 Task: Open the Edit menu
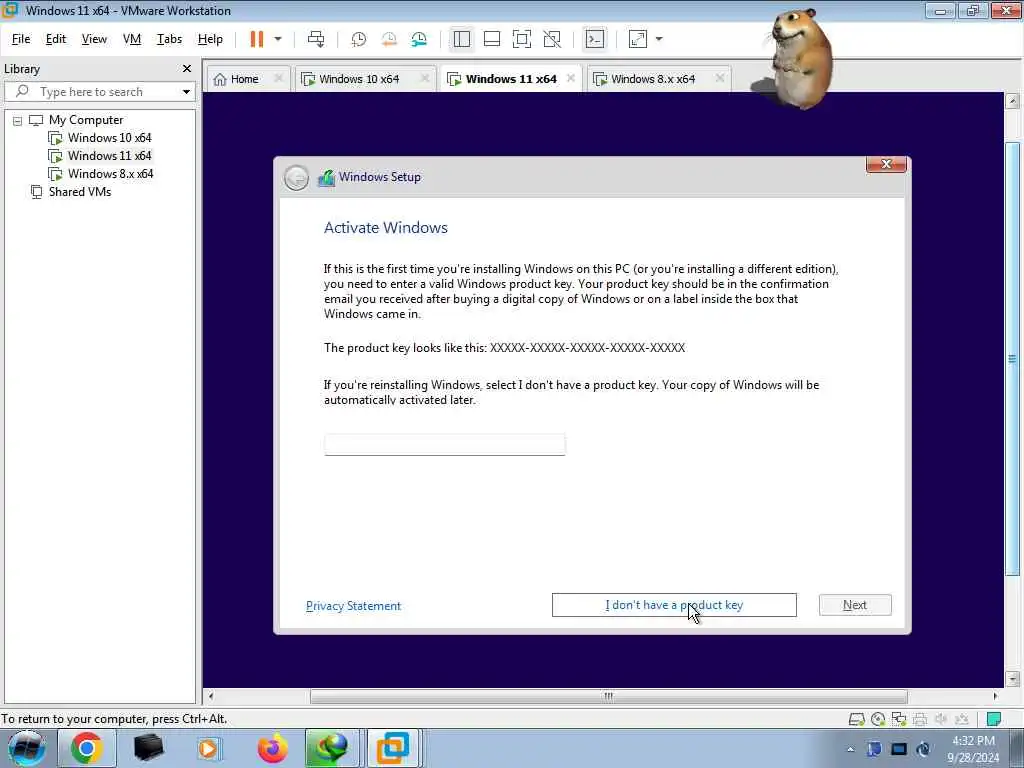[56, 39]
